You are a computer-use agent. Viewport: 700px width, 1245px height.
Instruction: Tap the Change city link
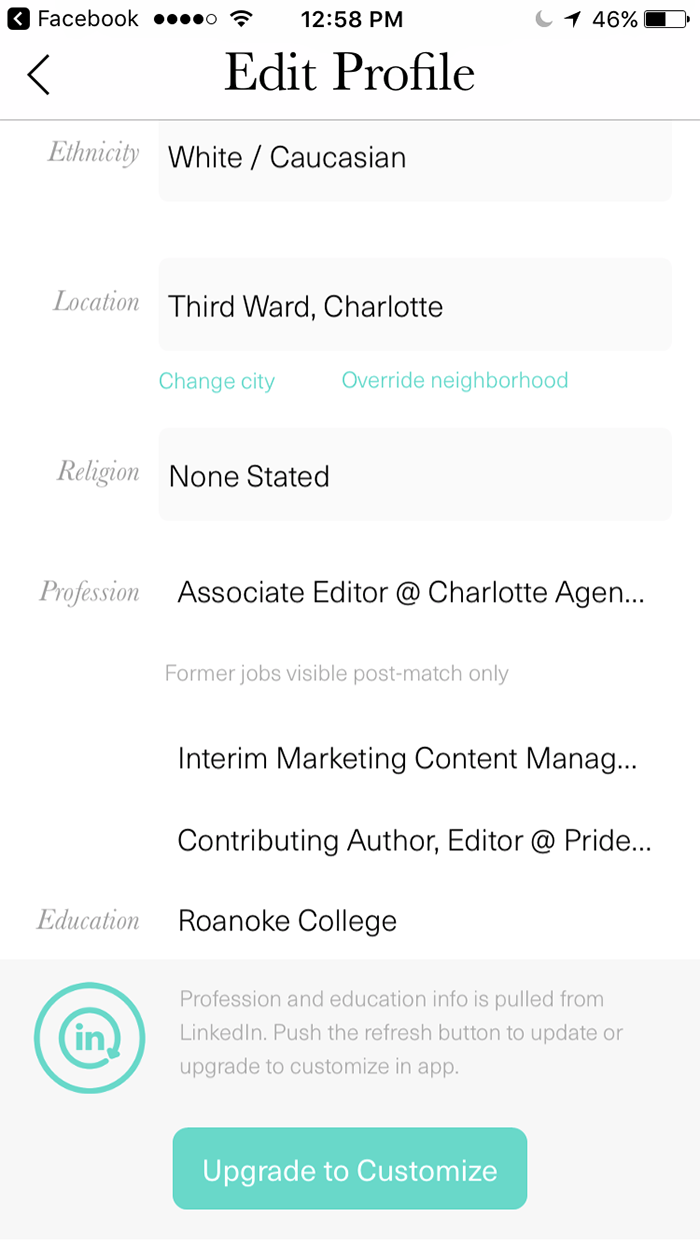point(217,381)
